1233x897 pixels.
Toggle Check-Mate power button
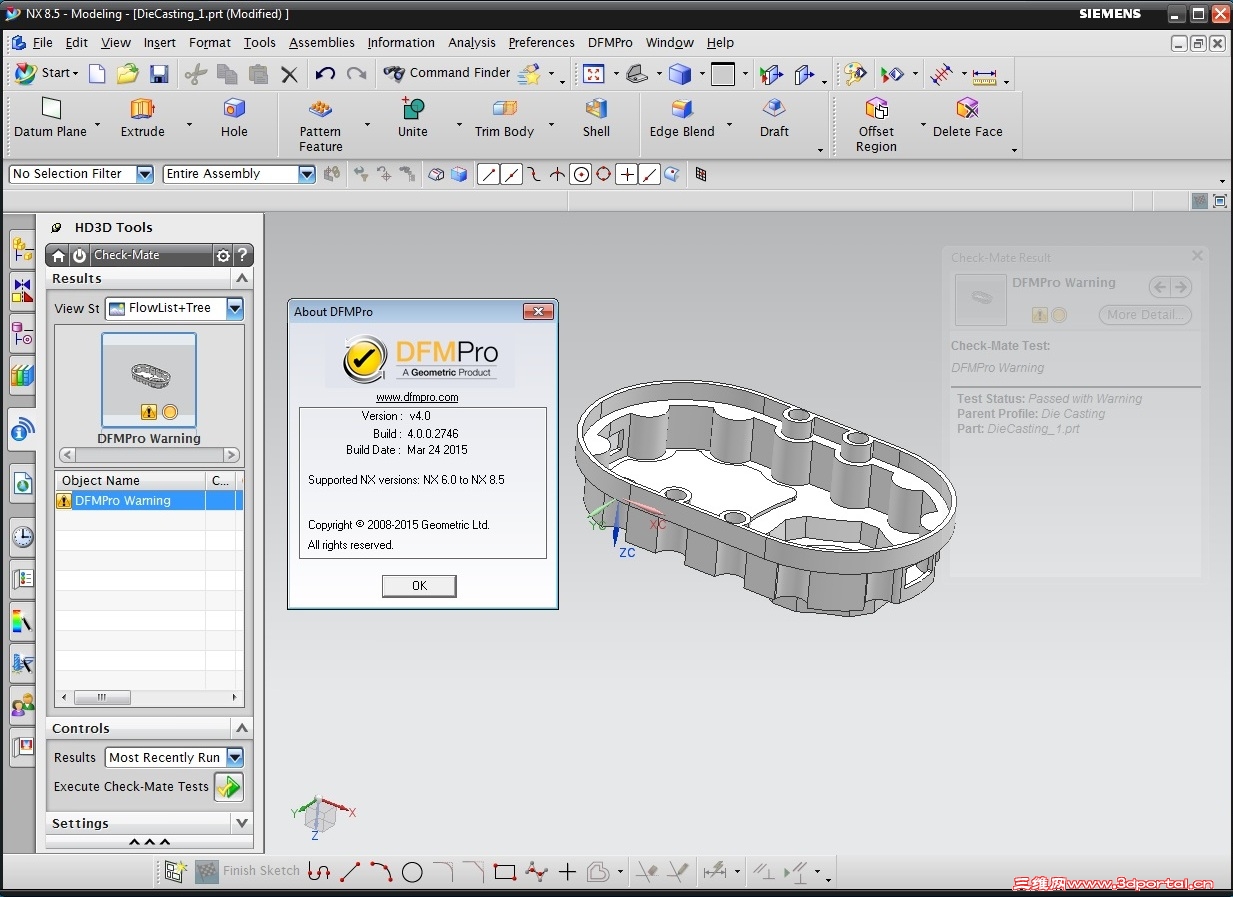[x=79, y=256]
